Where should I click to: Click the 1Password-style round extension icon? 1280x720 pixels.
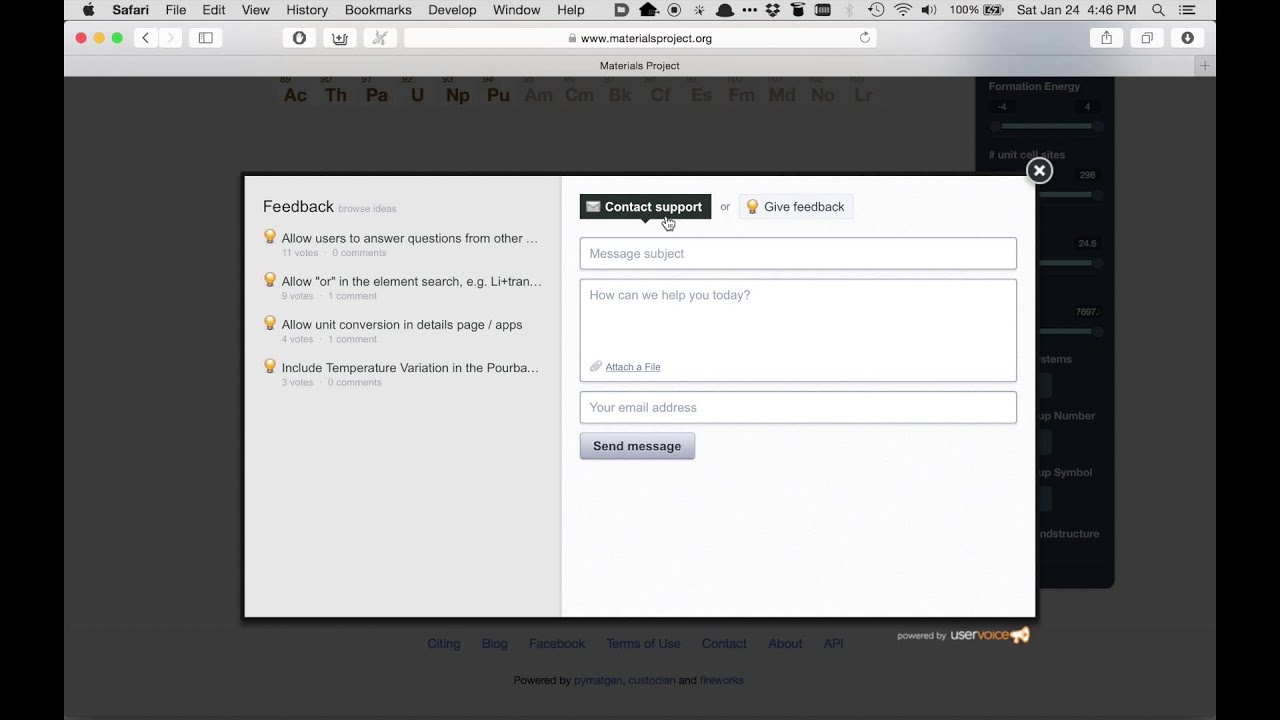point(299,38)
